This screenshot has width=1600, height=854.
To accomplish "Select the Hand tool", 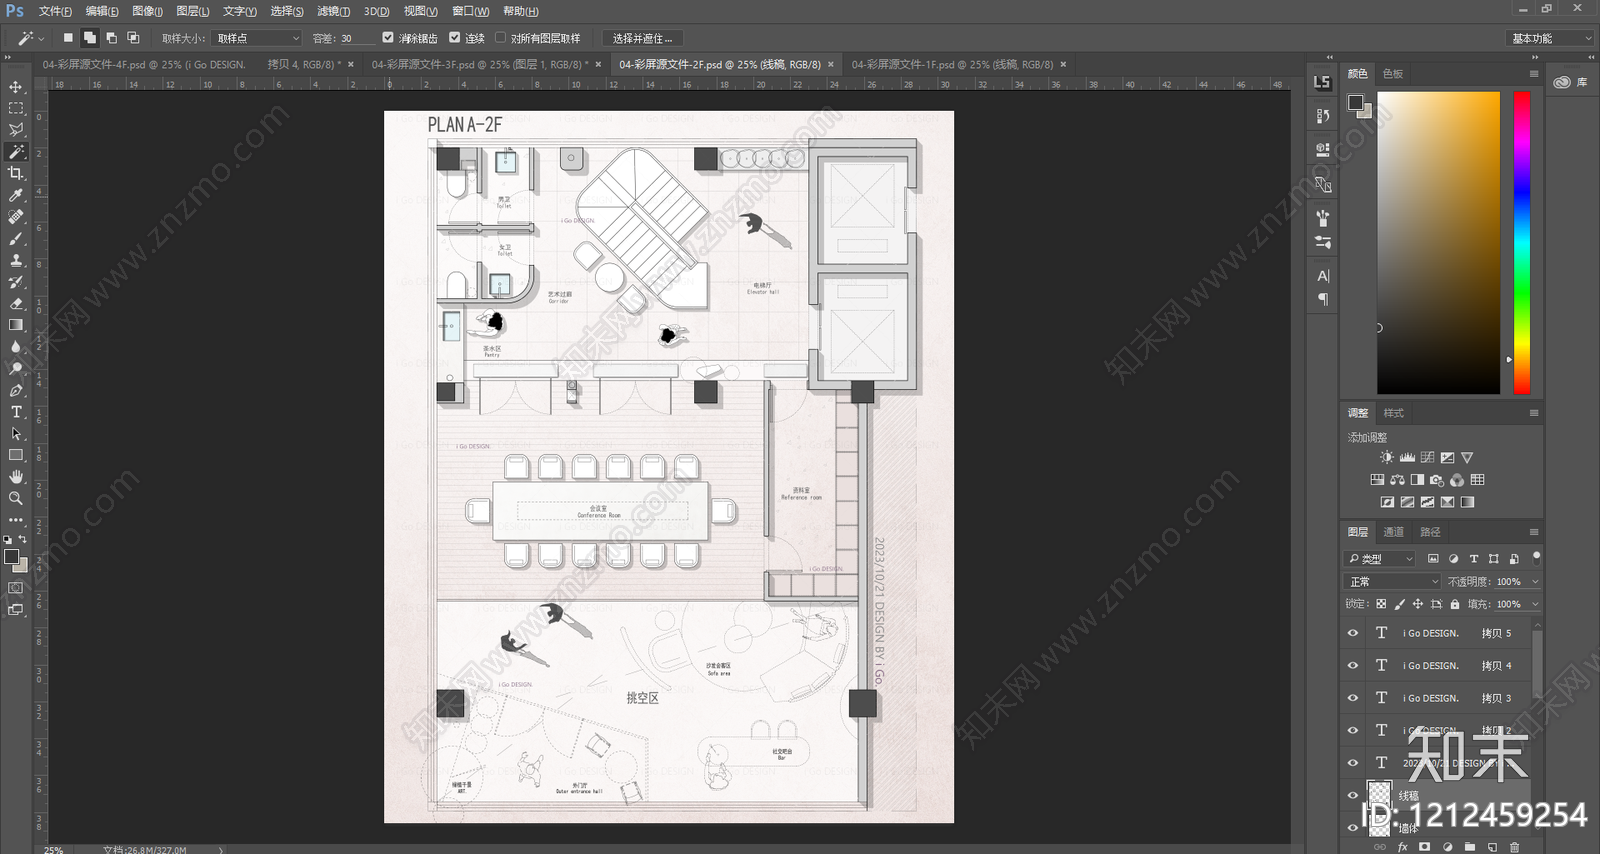I will pos(16,477).
